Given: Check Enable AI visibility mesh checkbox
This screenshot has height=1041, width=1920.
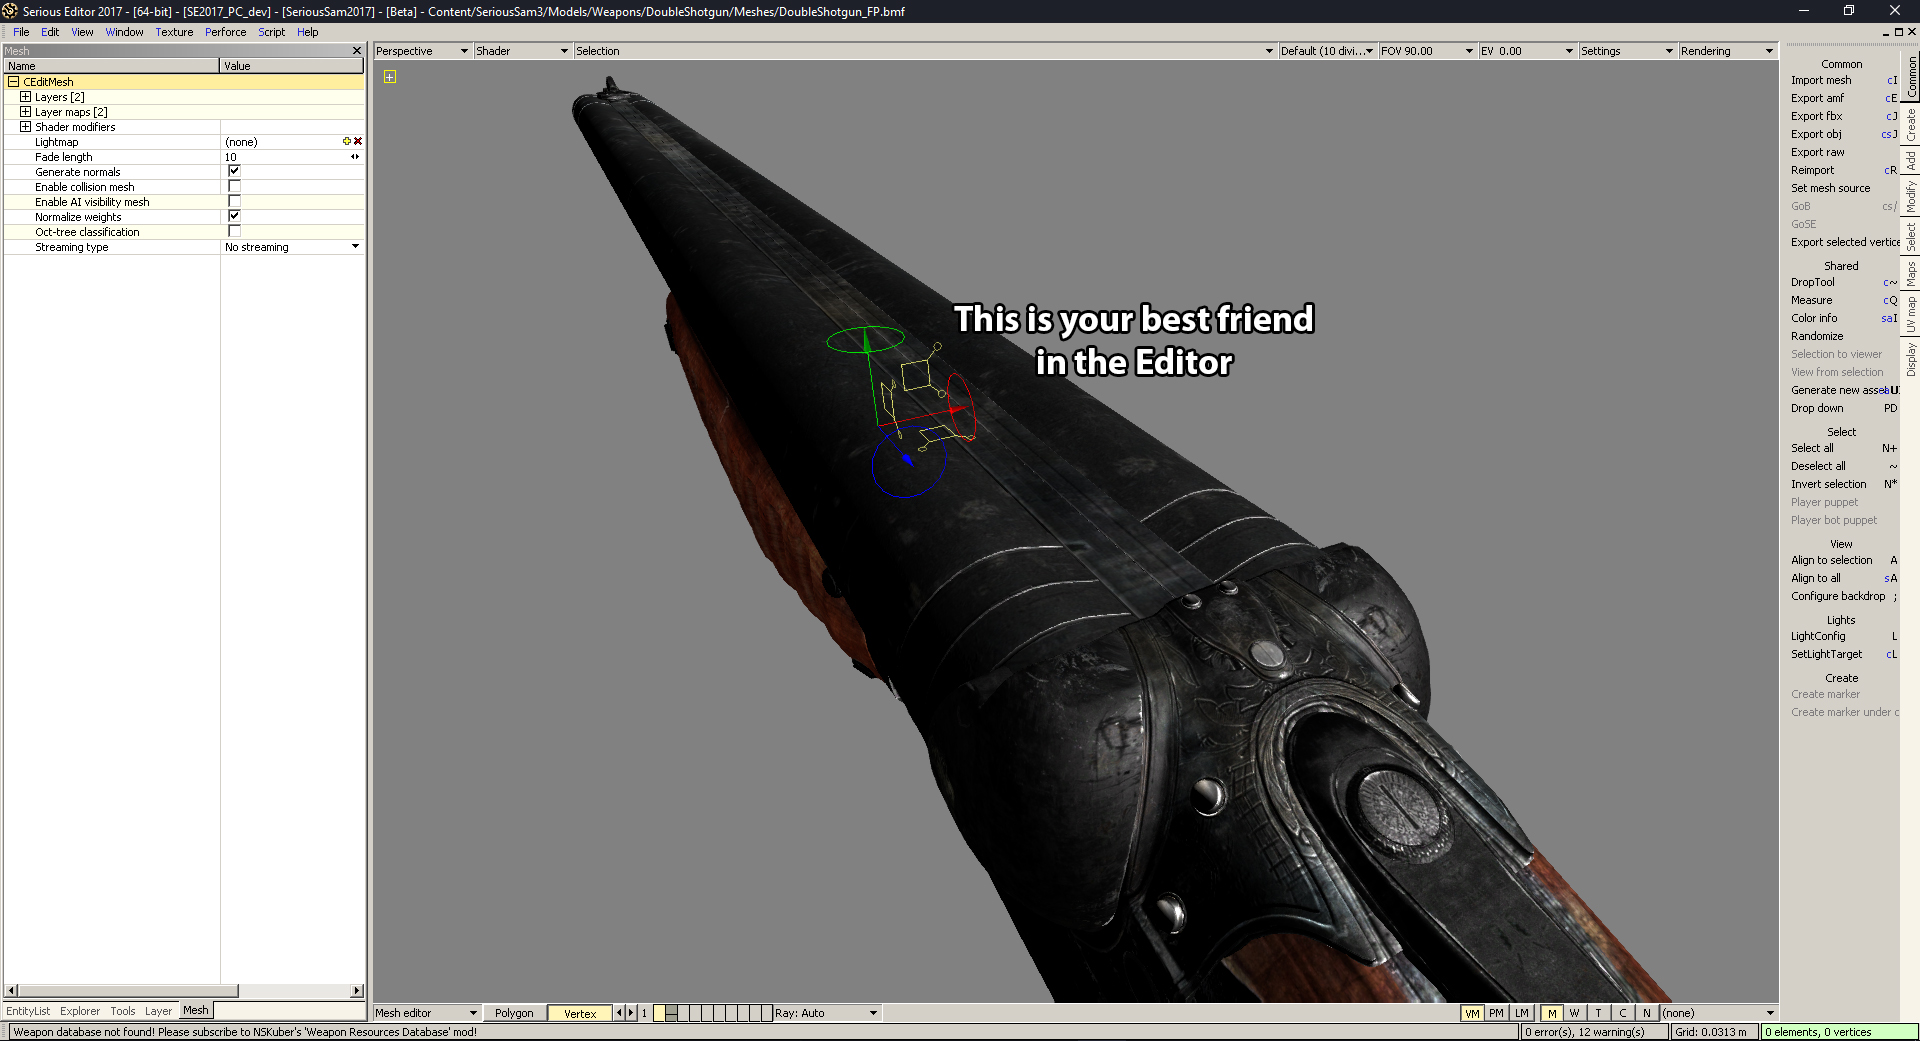Looking at the screenshot, I should click(234, 202).
